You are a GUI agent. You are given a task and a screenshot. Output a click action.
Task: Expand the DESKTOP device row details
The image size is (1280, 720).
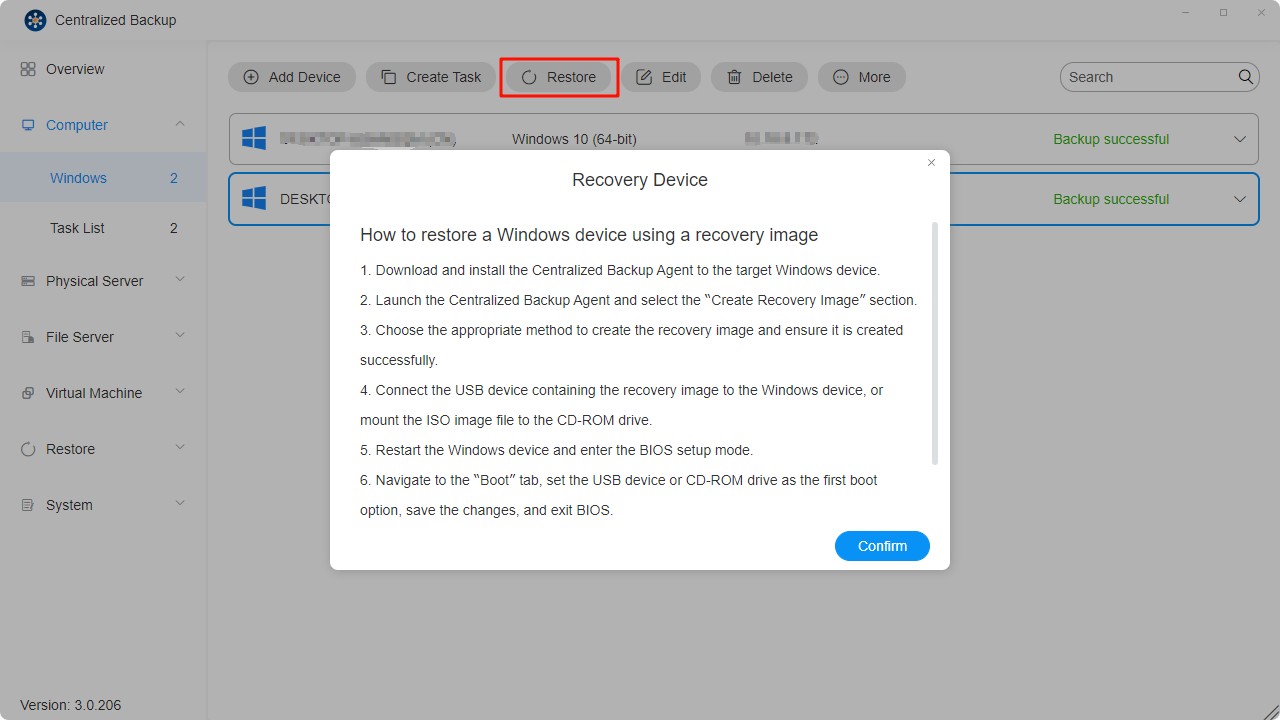tap(1240, 199)
